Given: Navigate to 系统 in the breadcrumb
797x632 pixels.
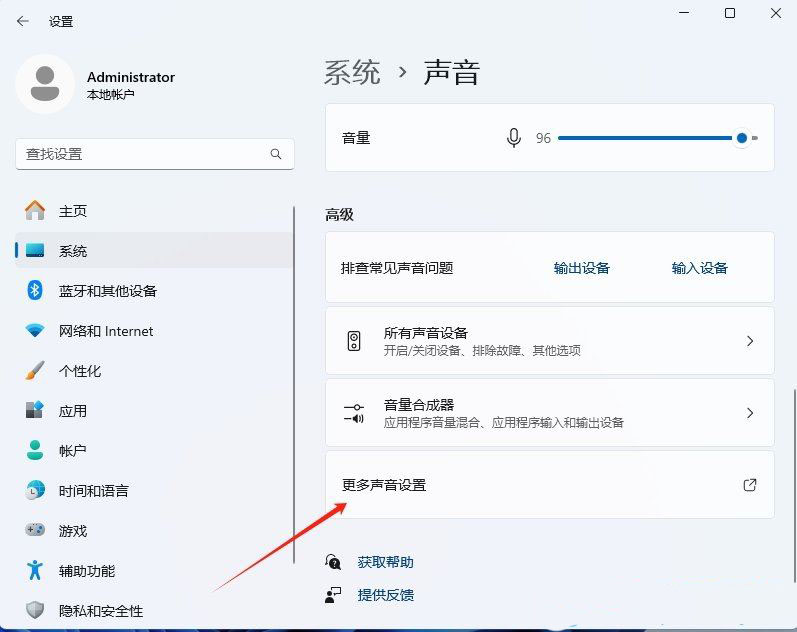Looking at the screenshot, I should coord(352,73).
